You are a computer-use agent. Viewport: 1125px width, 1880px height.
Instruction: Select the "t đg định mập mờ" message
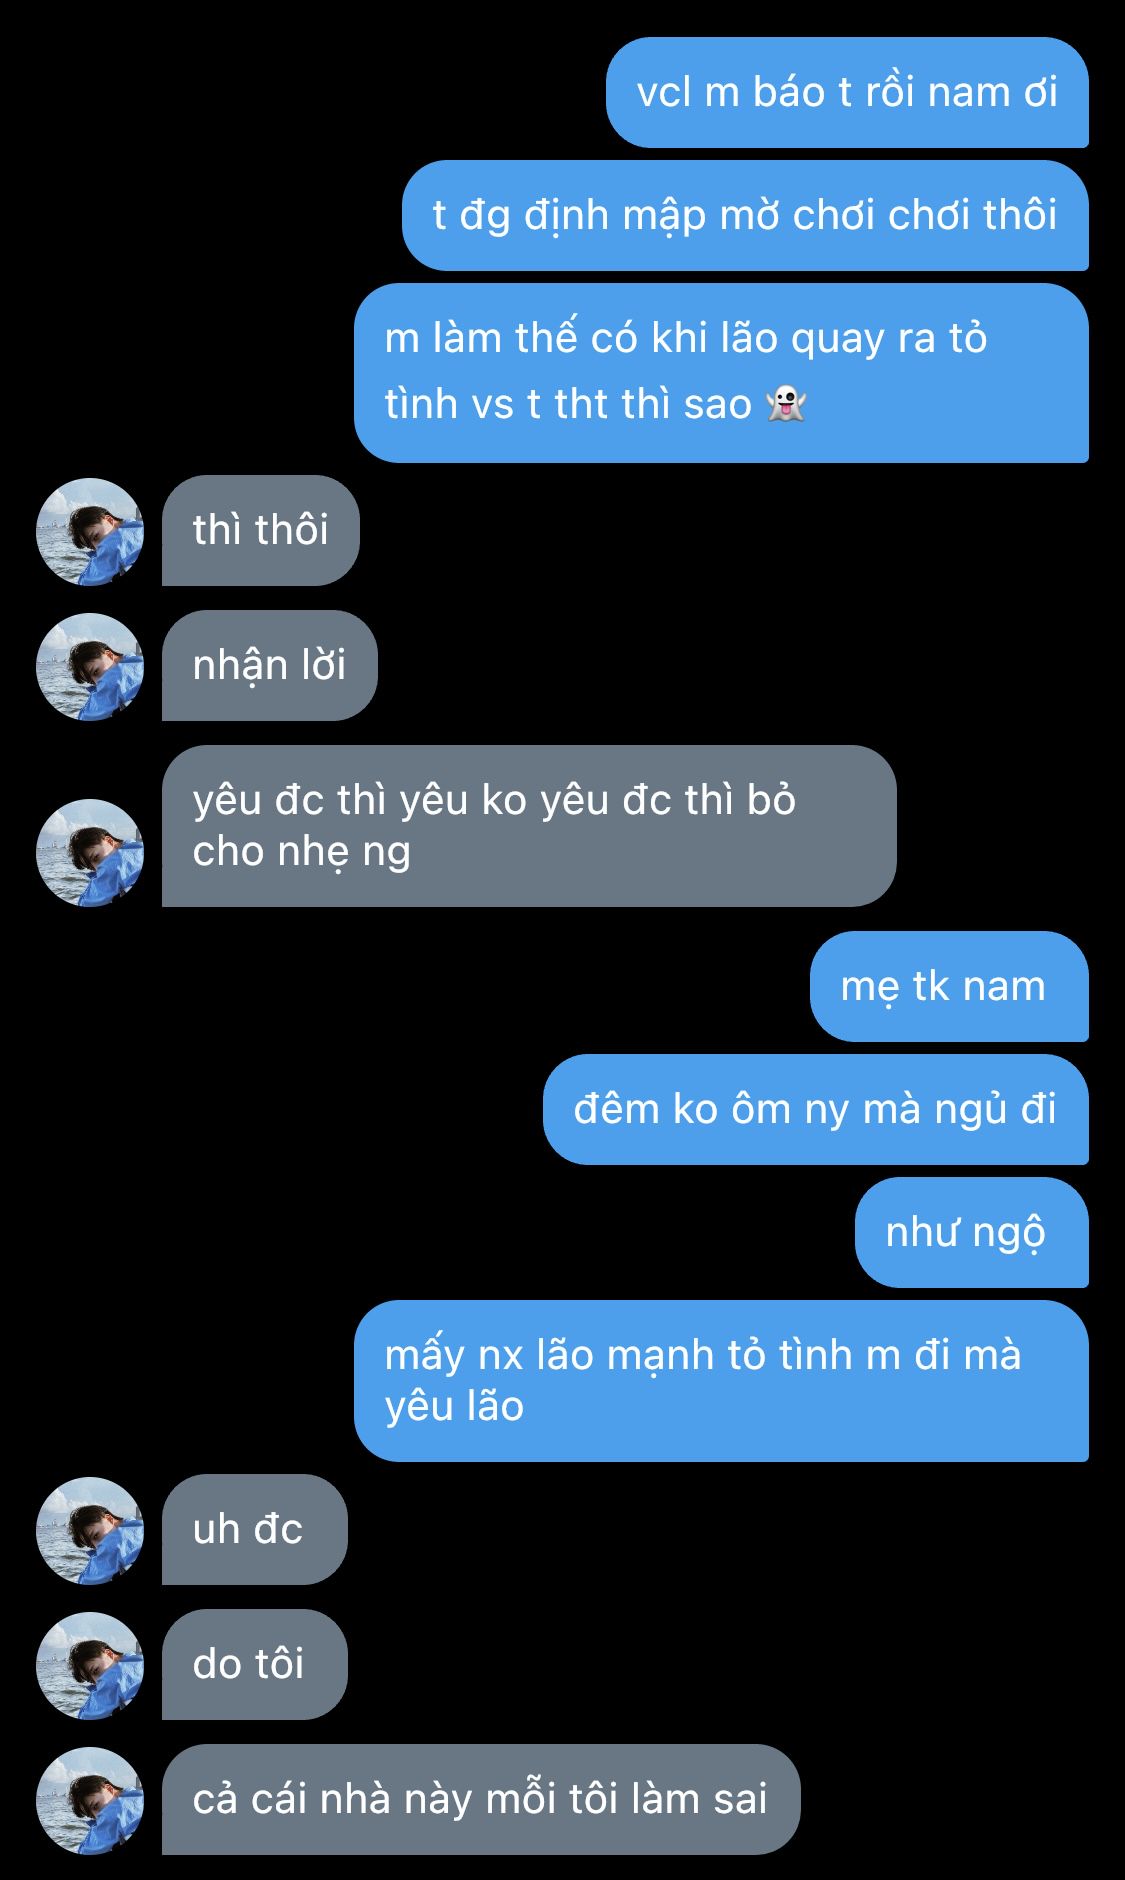[745, 215]
